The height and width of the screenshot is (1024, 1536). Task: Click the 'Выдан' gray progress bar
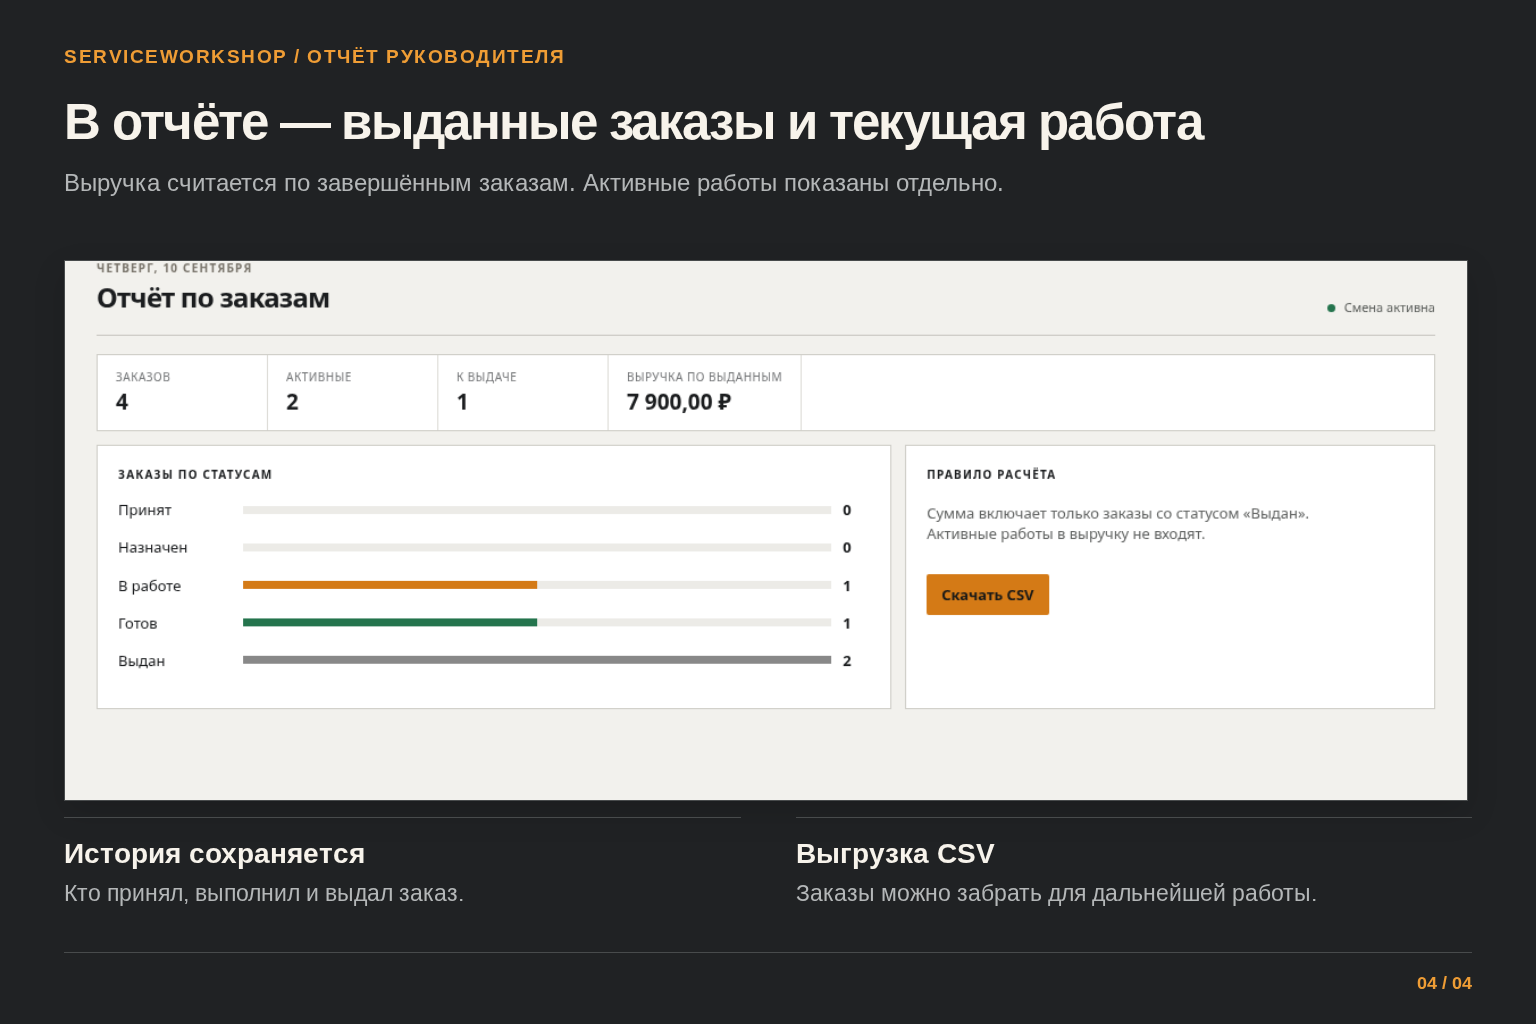pos(537,660)
